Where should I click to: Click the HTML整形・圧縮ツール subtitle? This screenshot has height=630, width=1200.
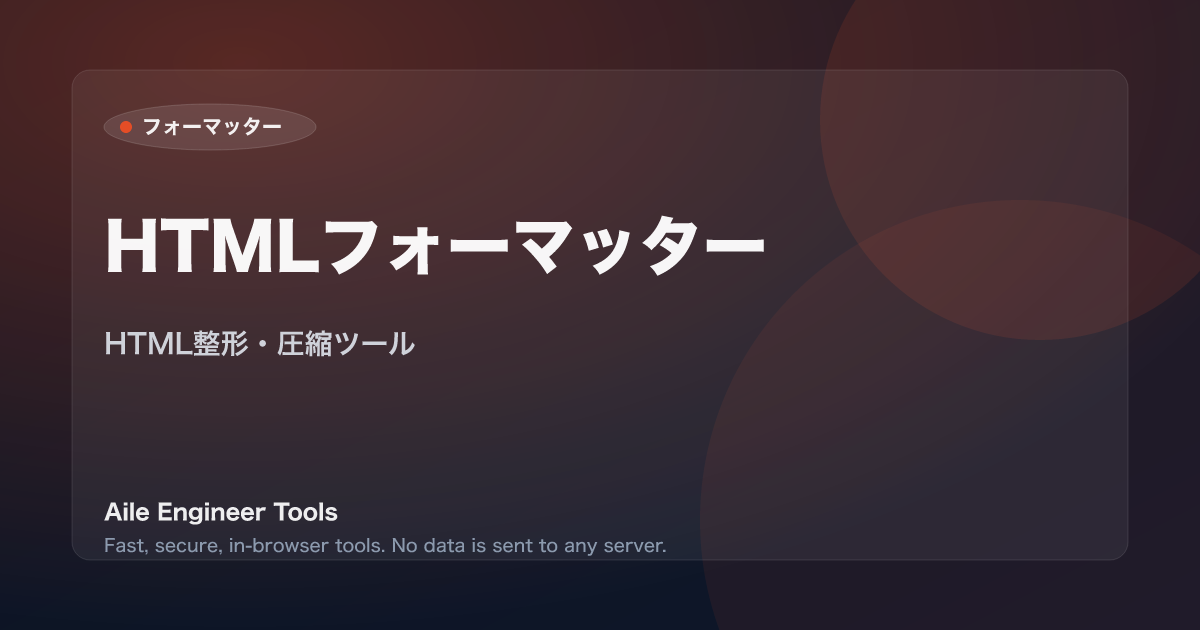[x=259, y=344]
